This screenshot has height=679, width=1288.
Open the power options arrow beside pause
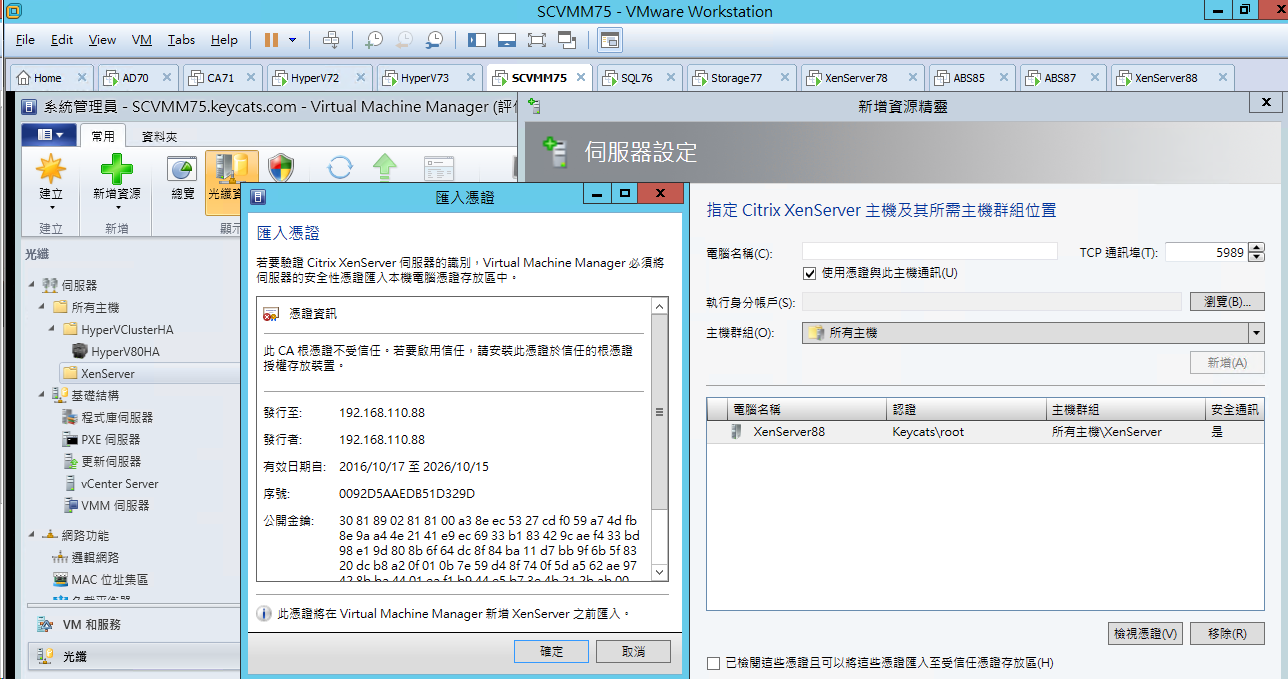point(292,40)
